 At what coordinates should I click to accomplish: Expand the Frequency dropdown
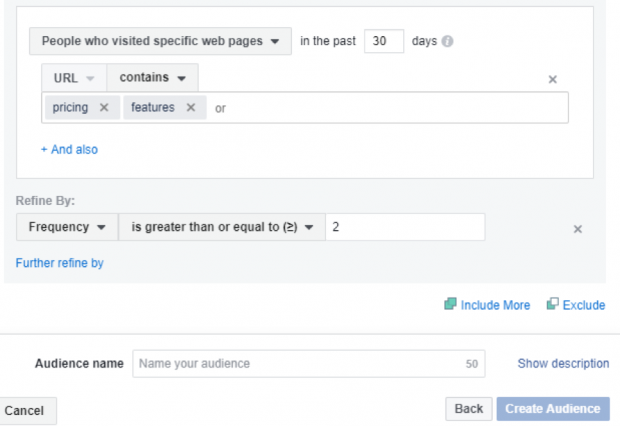point(67,227)
